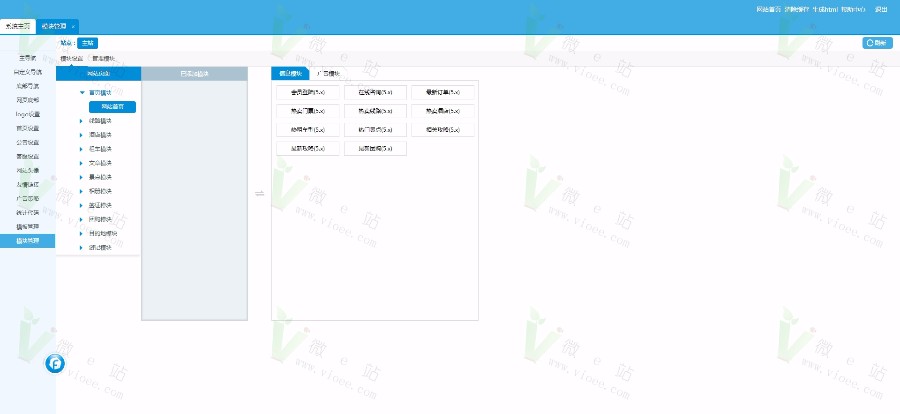Expand the 目的地模块 tree arrow

pyautogui.click(x=82, y=234)
